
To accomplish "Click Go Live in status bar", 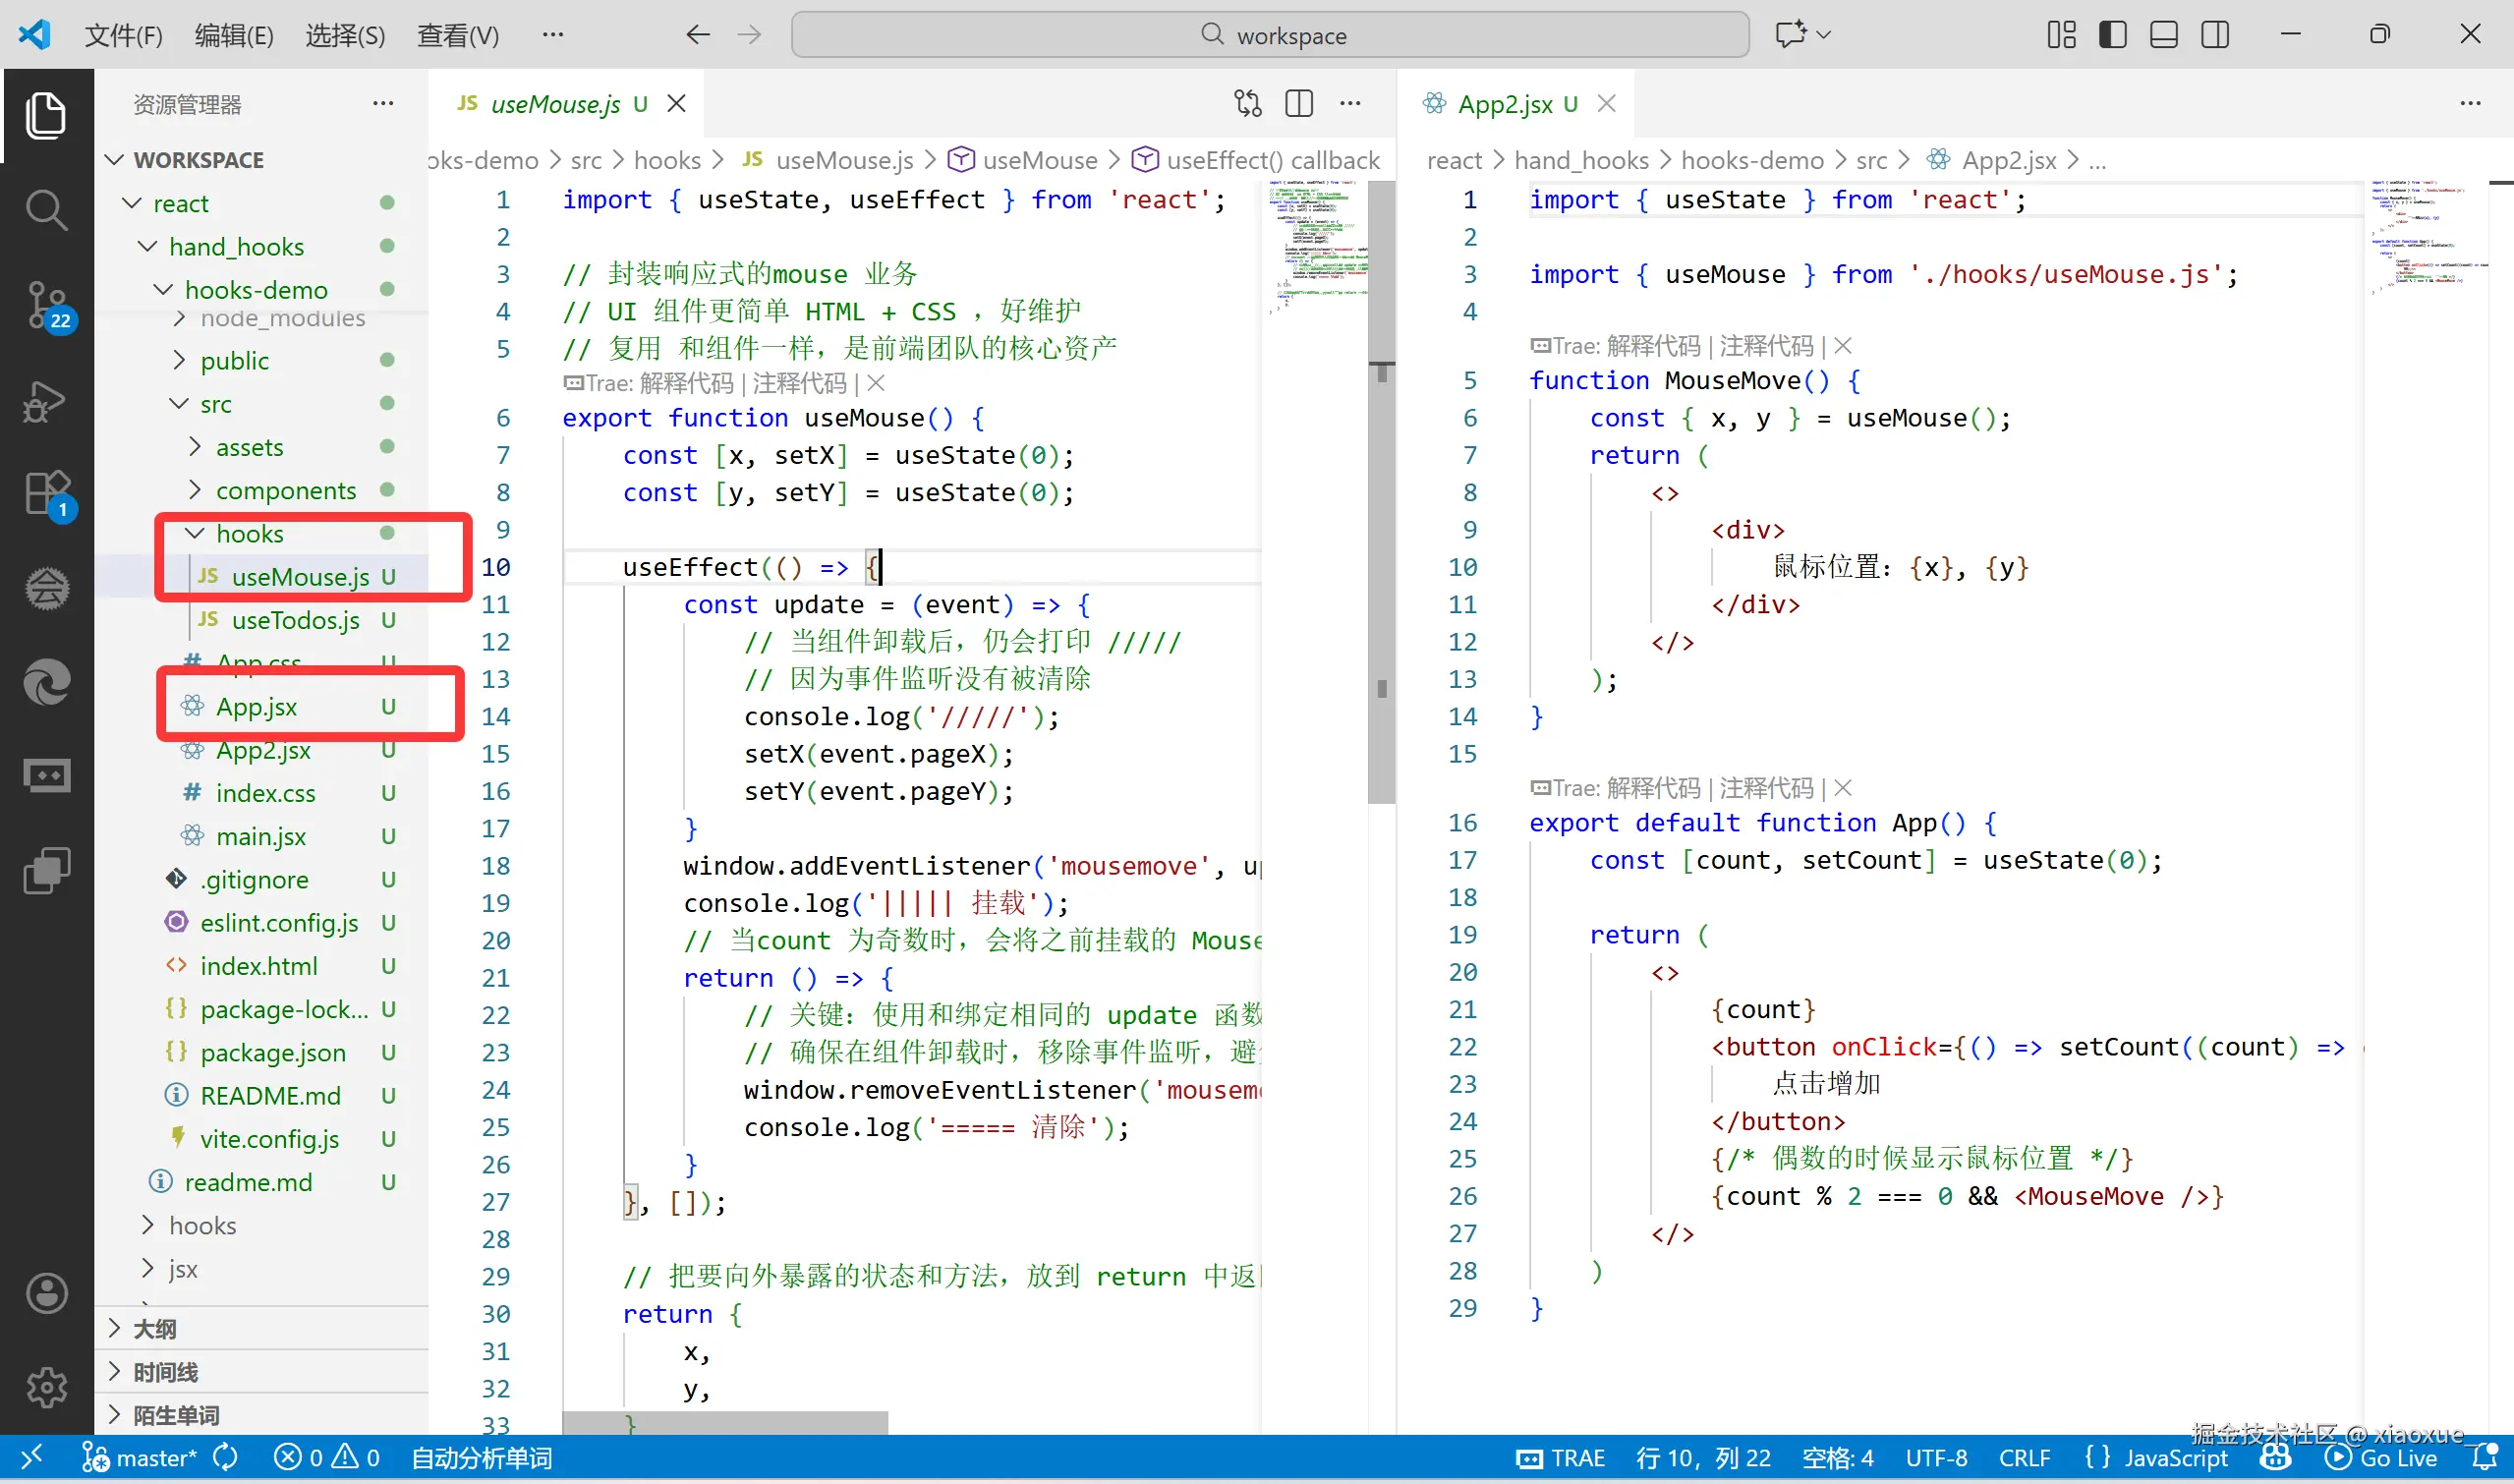I will click(2384, 1458).
